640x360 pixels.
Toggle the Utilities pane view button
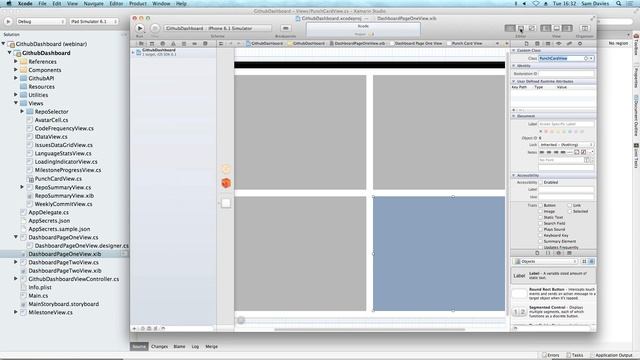(567, 28)
